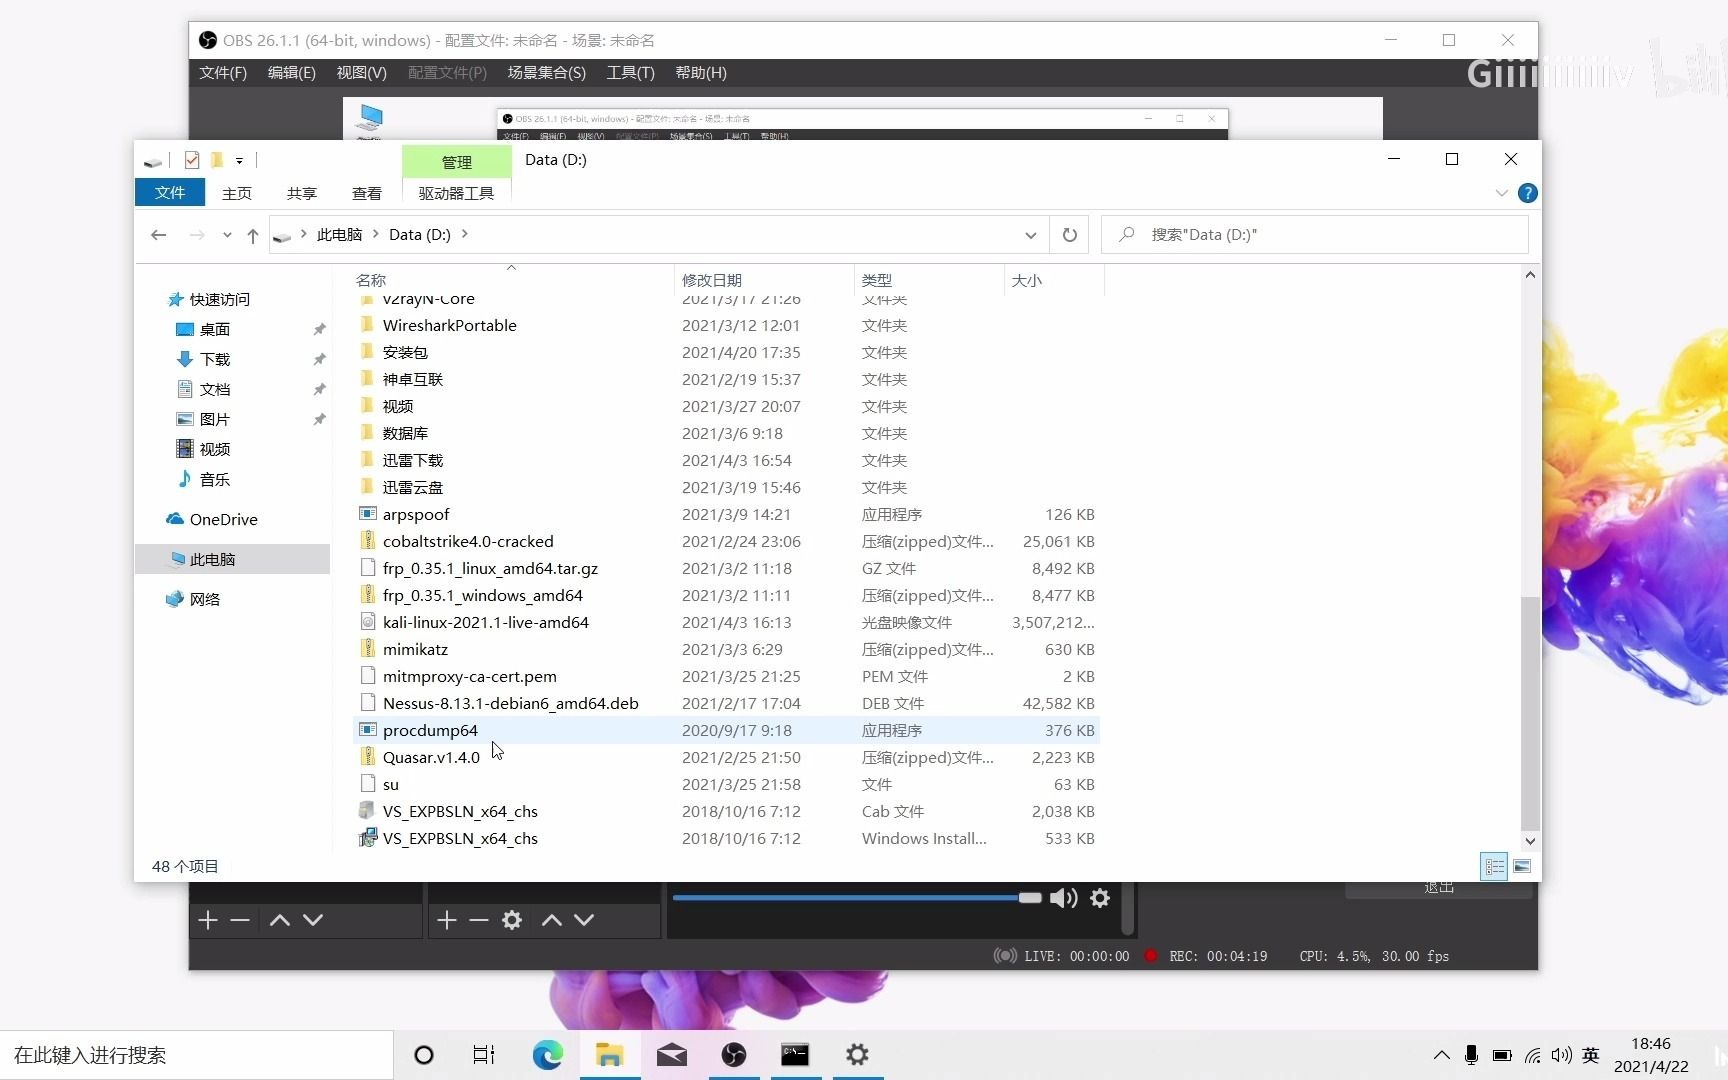Go up one folder level arrow
Viewport: 1728px width, 1080px height.
pos(253,235)
